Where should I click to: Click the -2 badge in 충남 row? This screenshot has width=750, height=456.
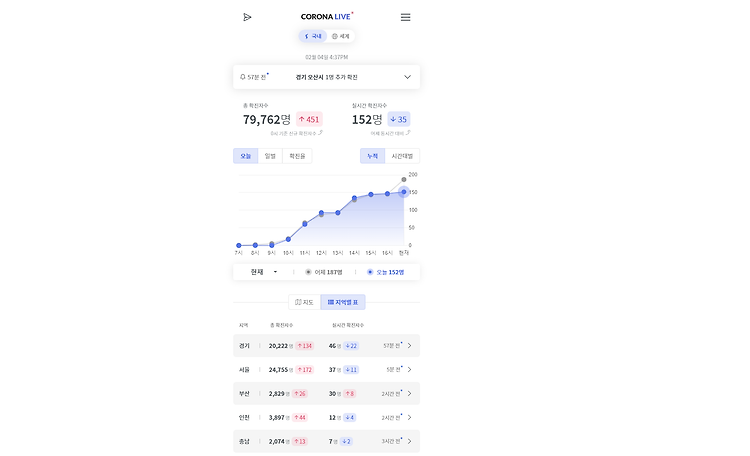[347, 441]
